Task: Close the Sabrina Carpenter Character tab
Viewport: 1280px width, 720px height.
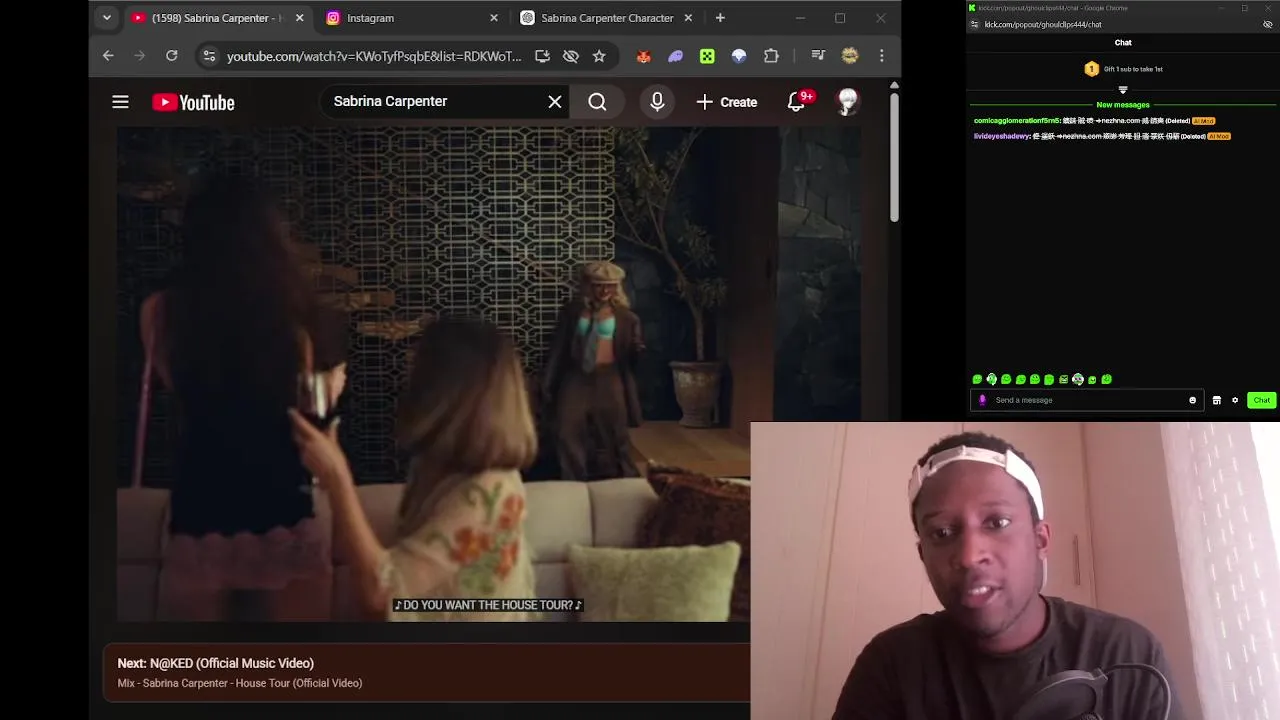Action: pyautogui.click(x=688, y=18)
